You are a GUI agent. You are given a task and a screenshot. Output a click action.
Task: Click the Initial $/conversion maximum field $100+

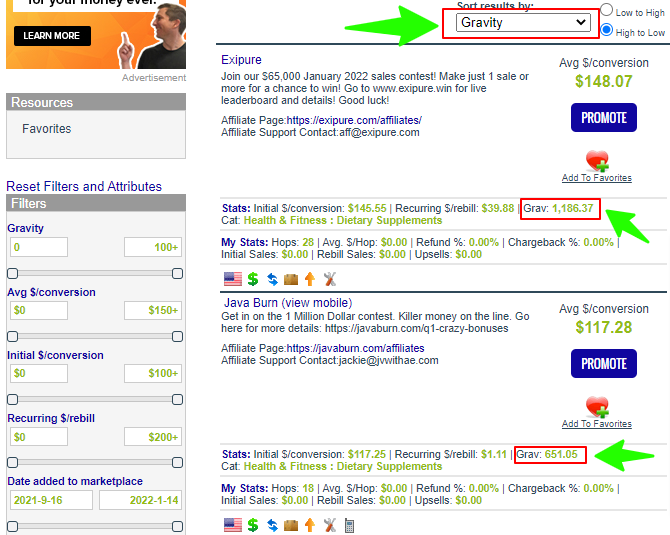pyautogui.click(x=153, y=373)
